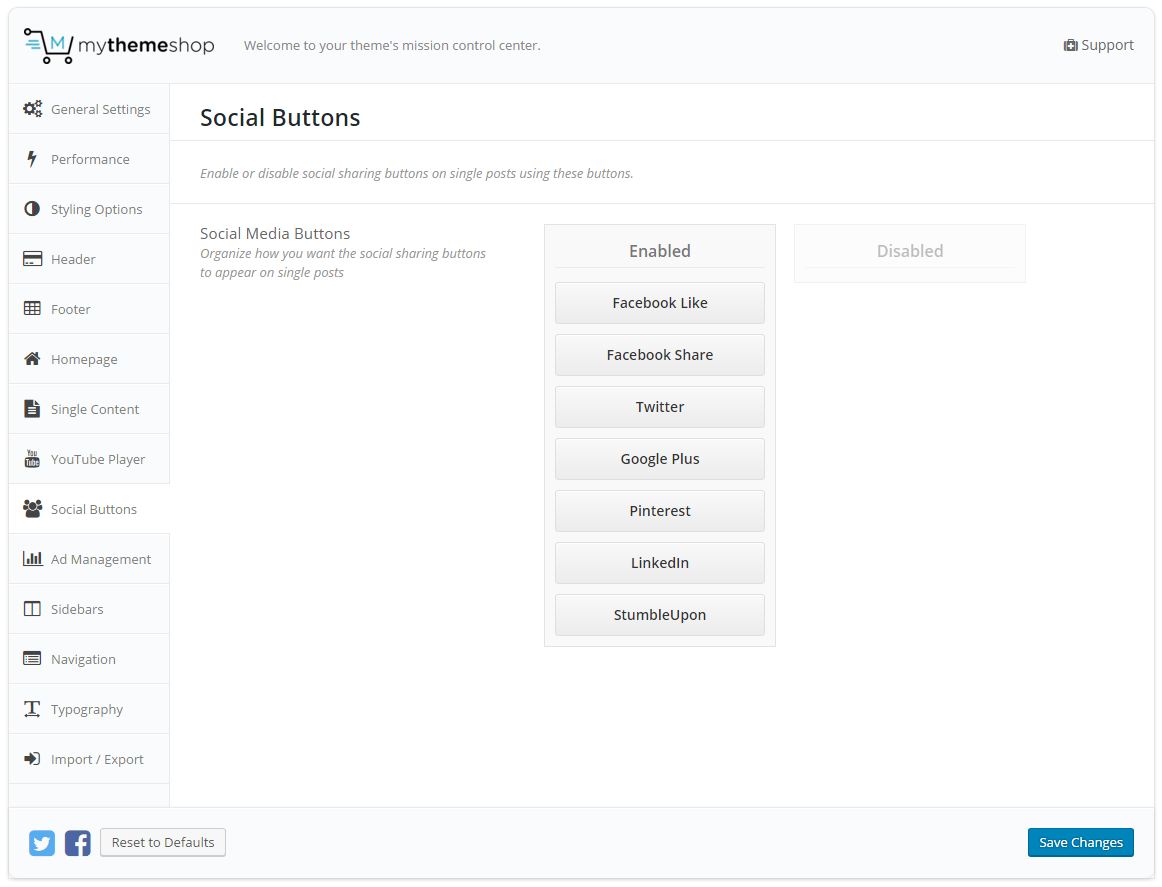Select the Facebook Like sortable item

click(660, 303)
